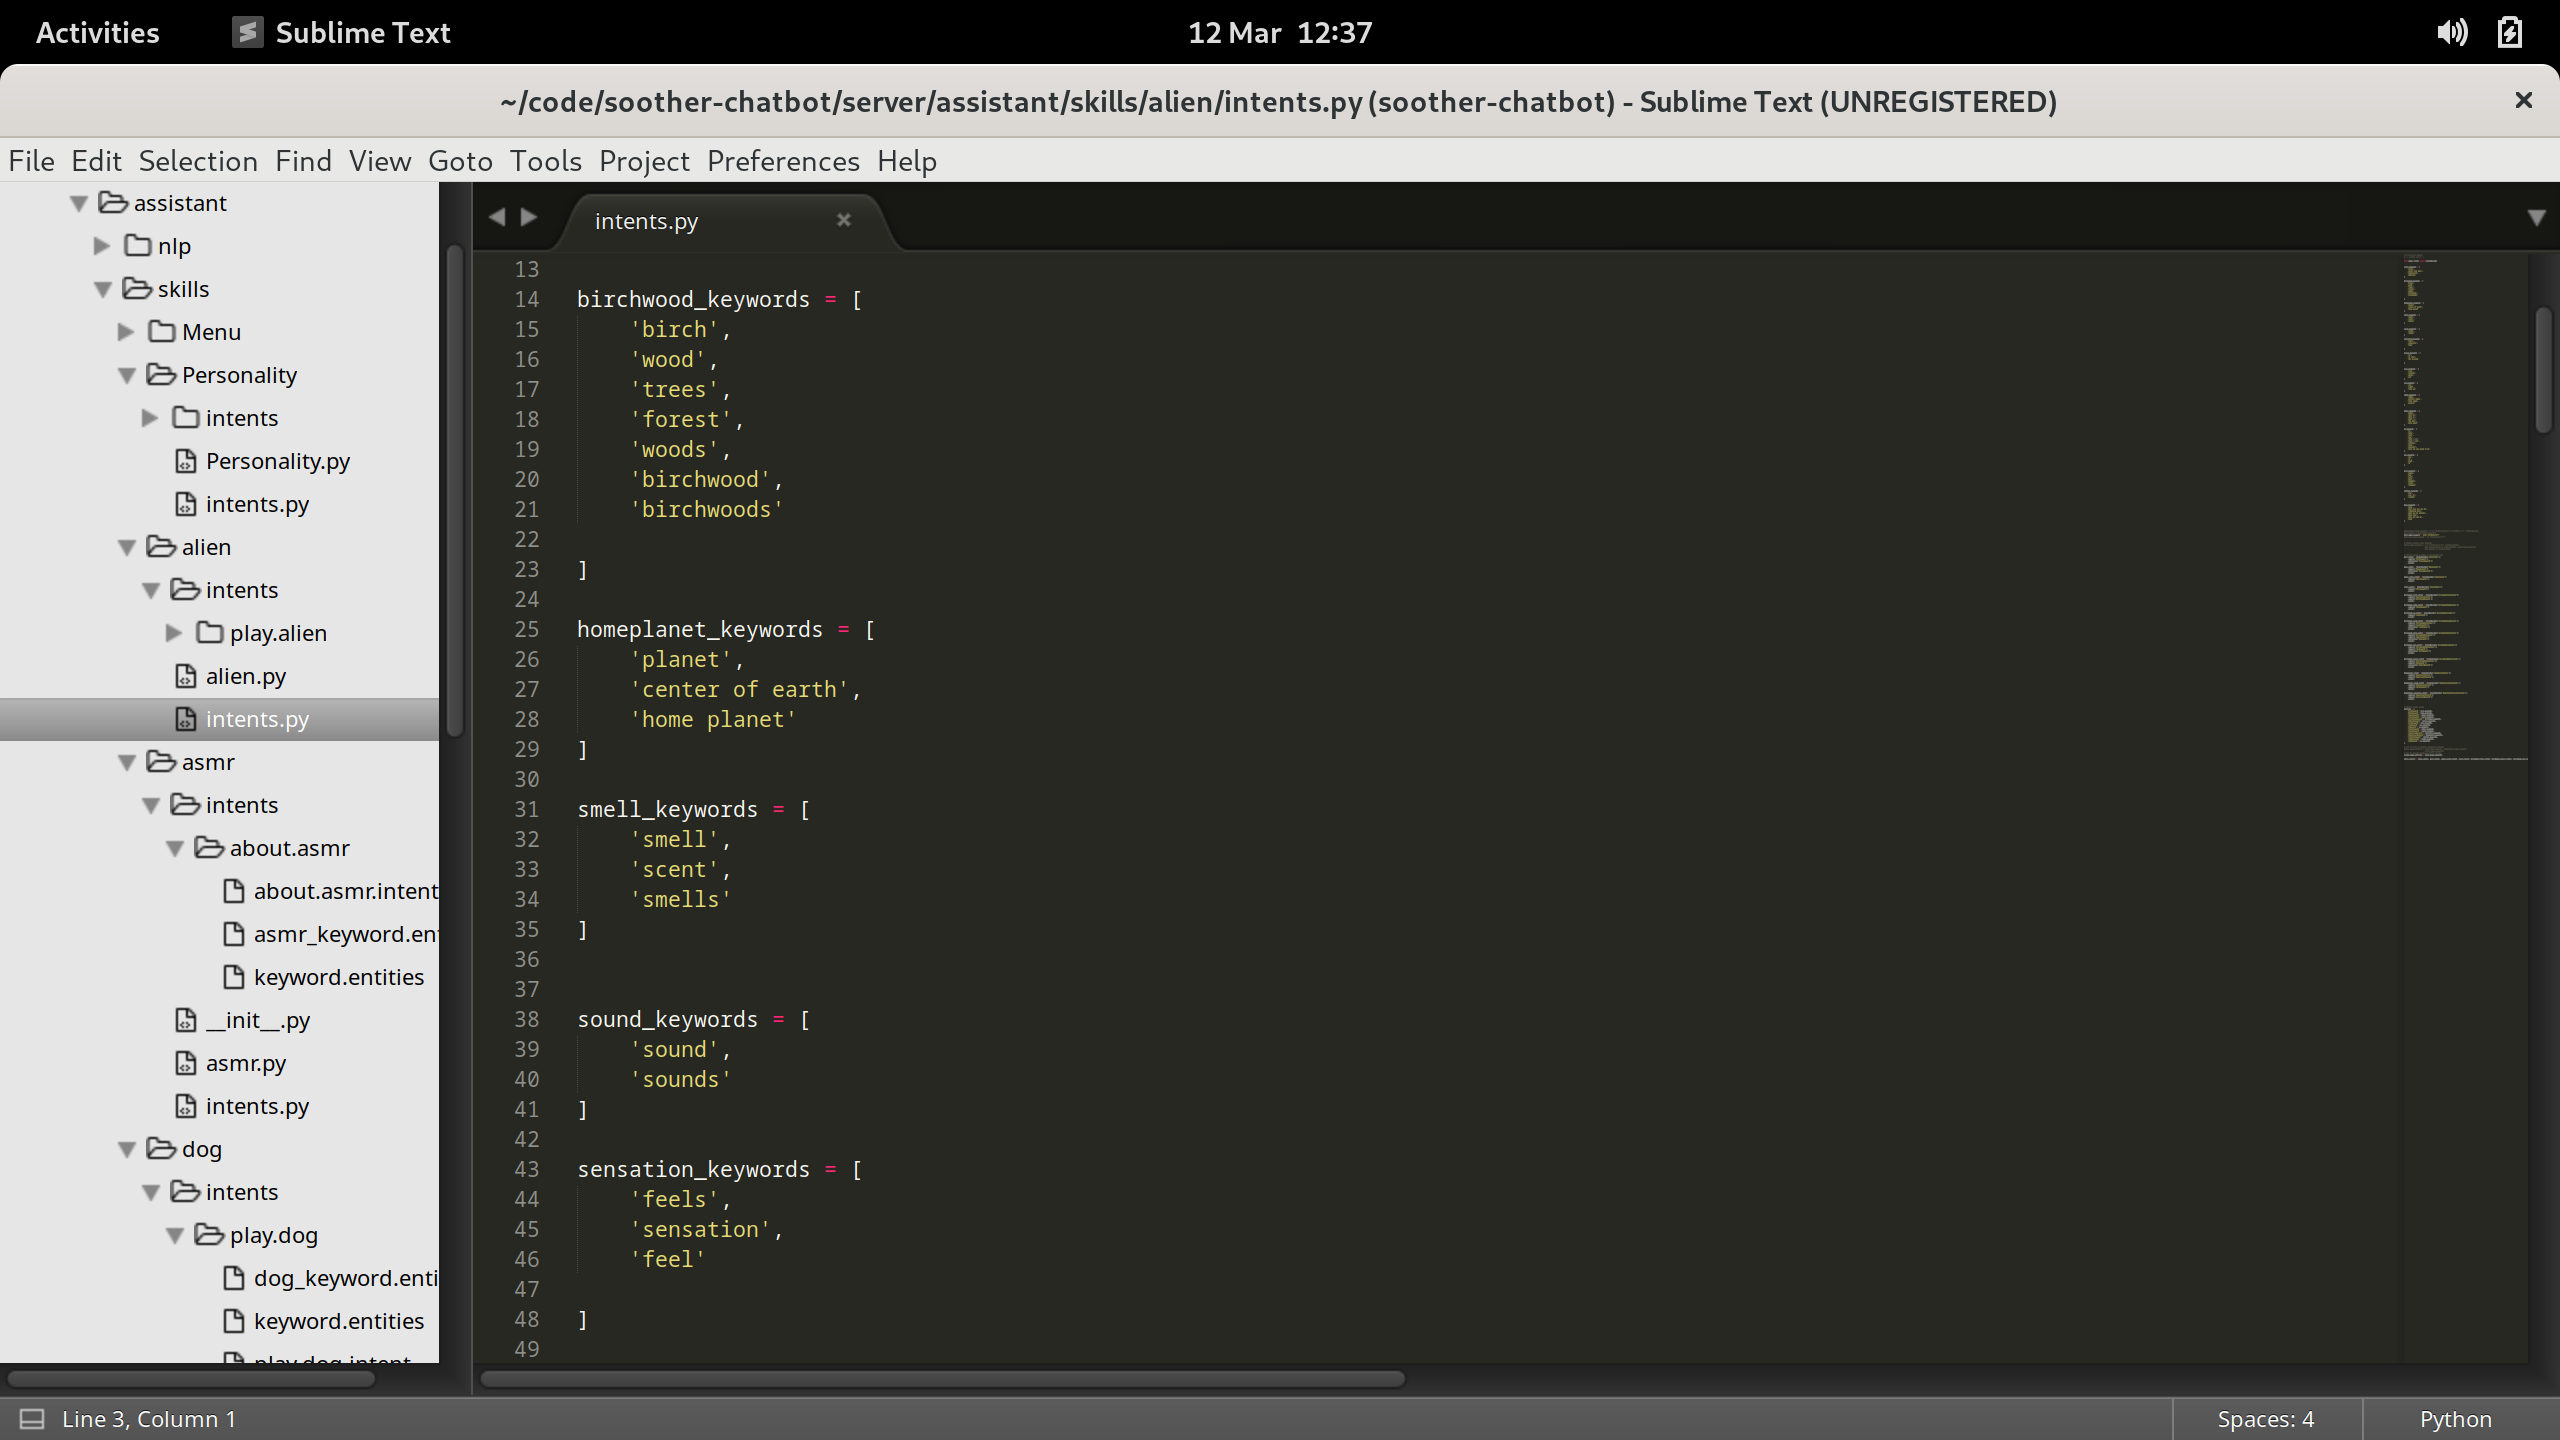Click the battery status icon
This screenshot has height=1440, width=2560.
click(2510, 33)
